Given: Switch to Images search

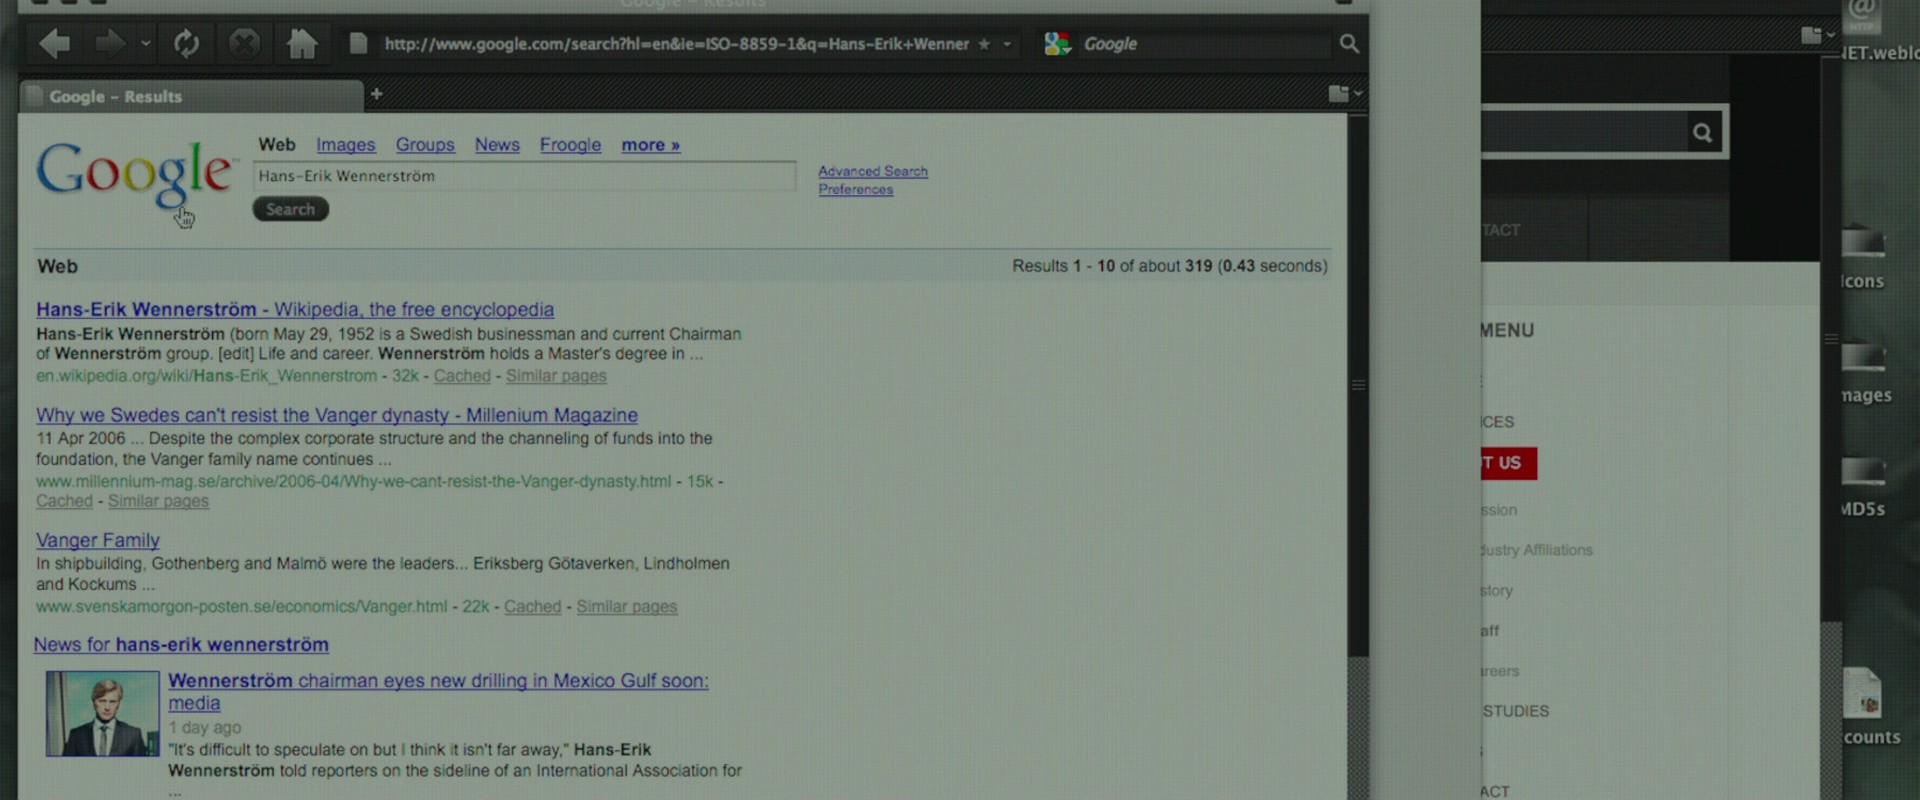Looking at the screenshot, I should coord(346,145).
